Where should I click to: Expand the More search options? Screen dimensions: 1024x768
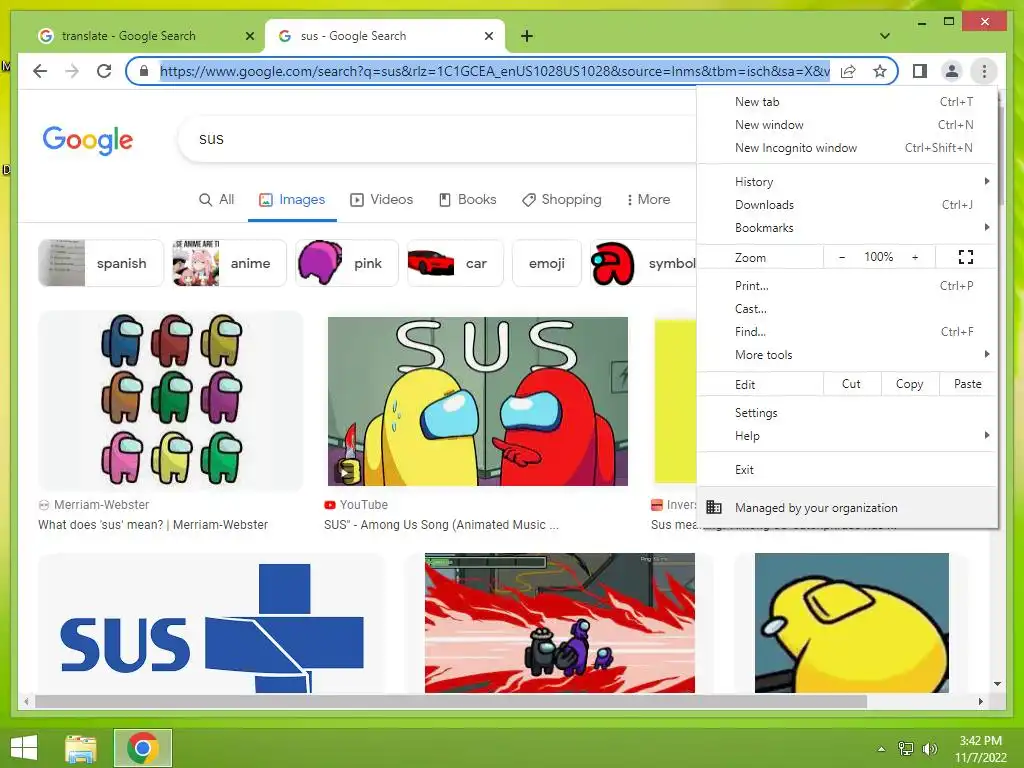tap(648, 199)
